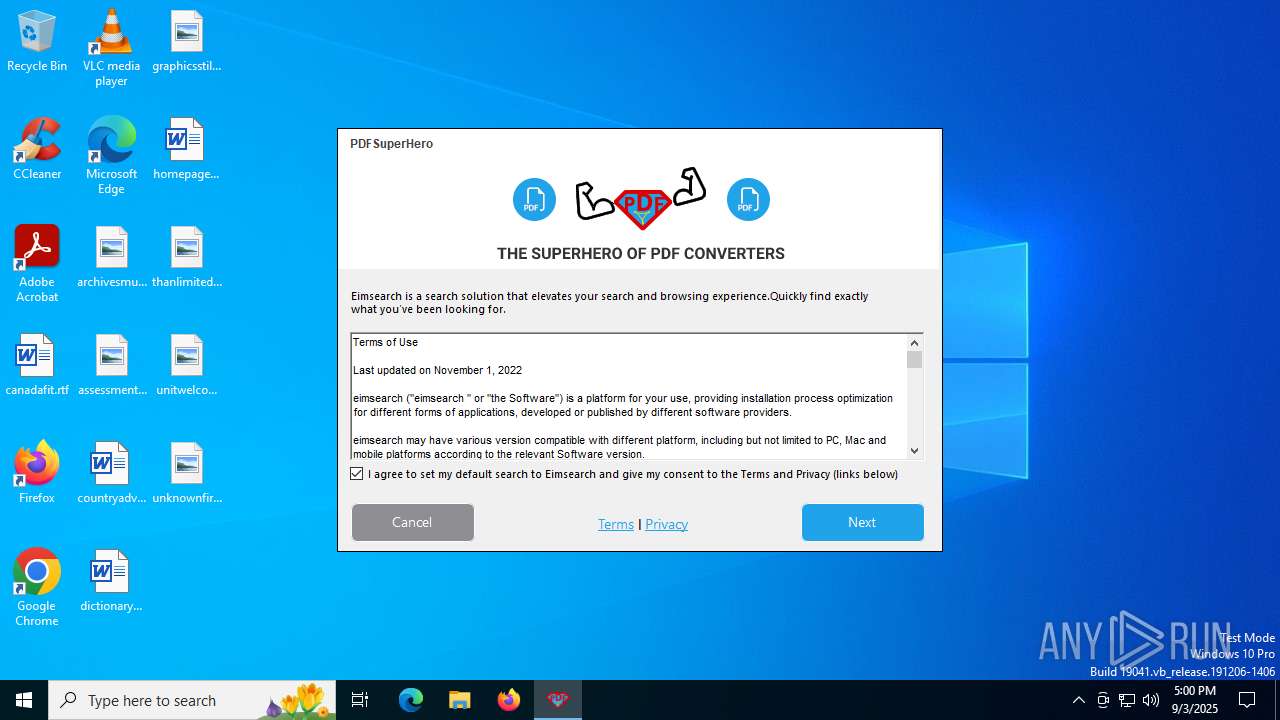The width and height of the screenshot is (1280, 720).
Task: Open Firefox desktop shortcut
Action: [x=37, y=473]
